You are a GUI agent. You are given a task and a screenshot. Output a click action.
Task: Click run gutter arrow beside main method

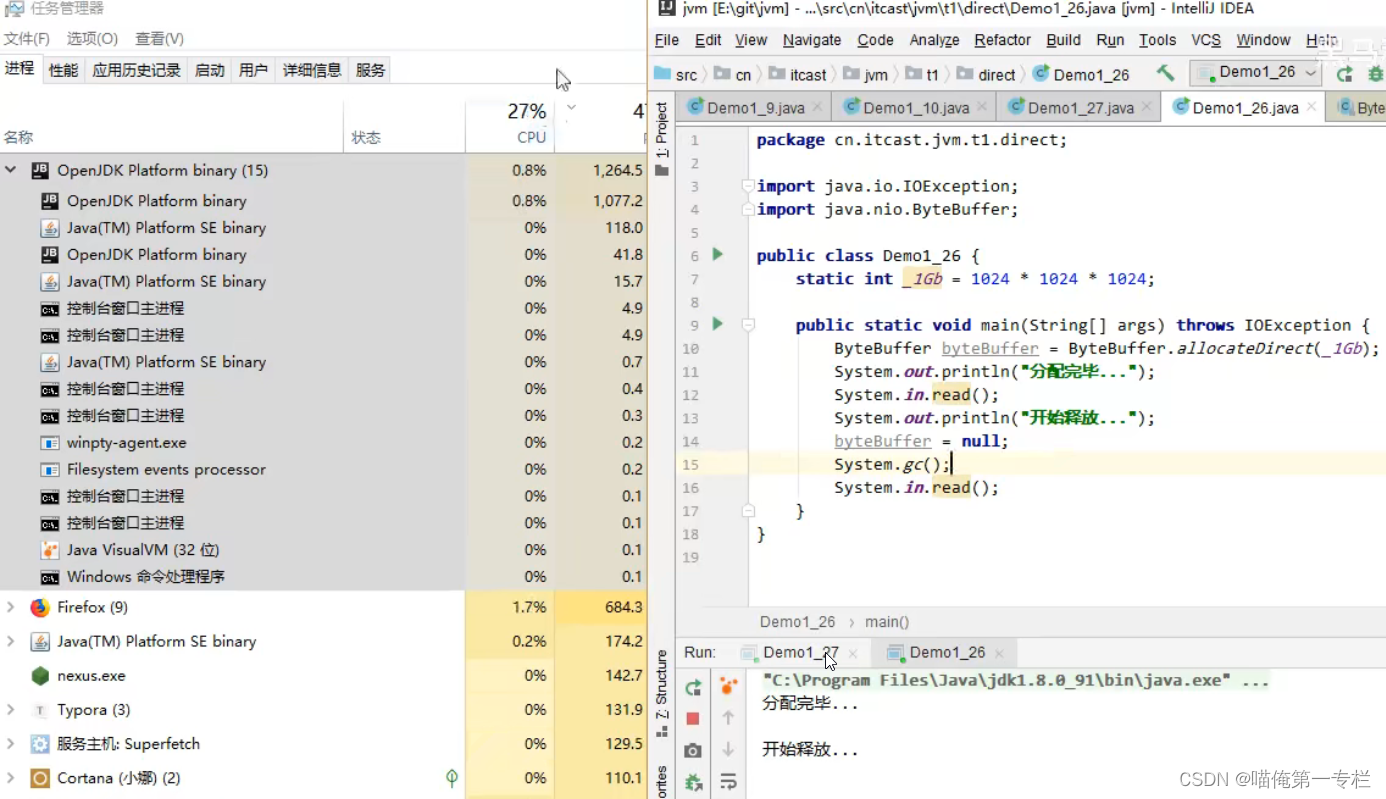tap(717, 324)
